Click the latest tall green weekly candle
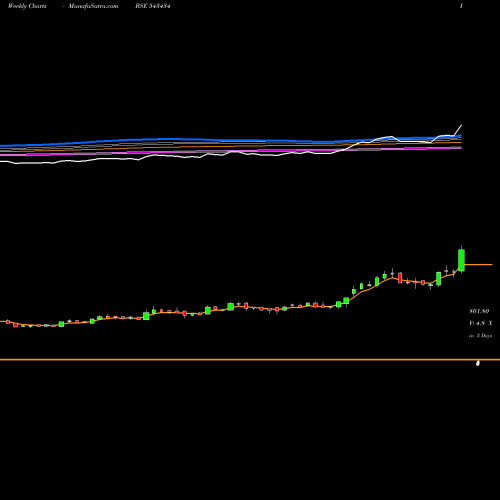 [x=461, y=260]
